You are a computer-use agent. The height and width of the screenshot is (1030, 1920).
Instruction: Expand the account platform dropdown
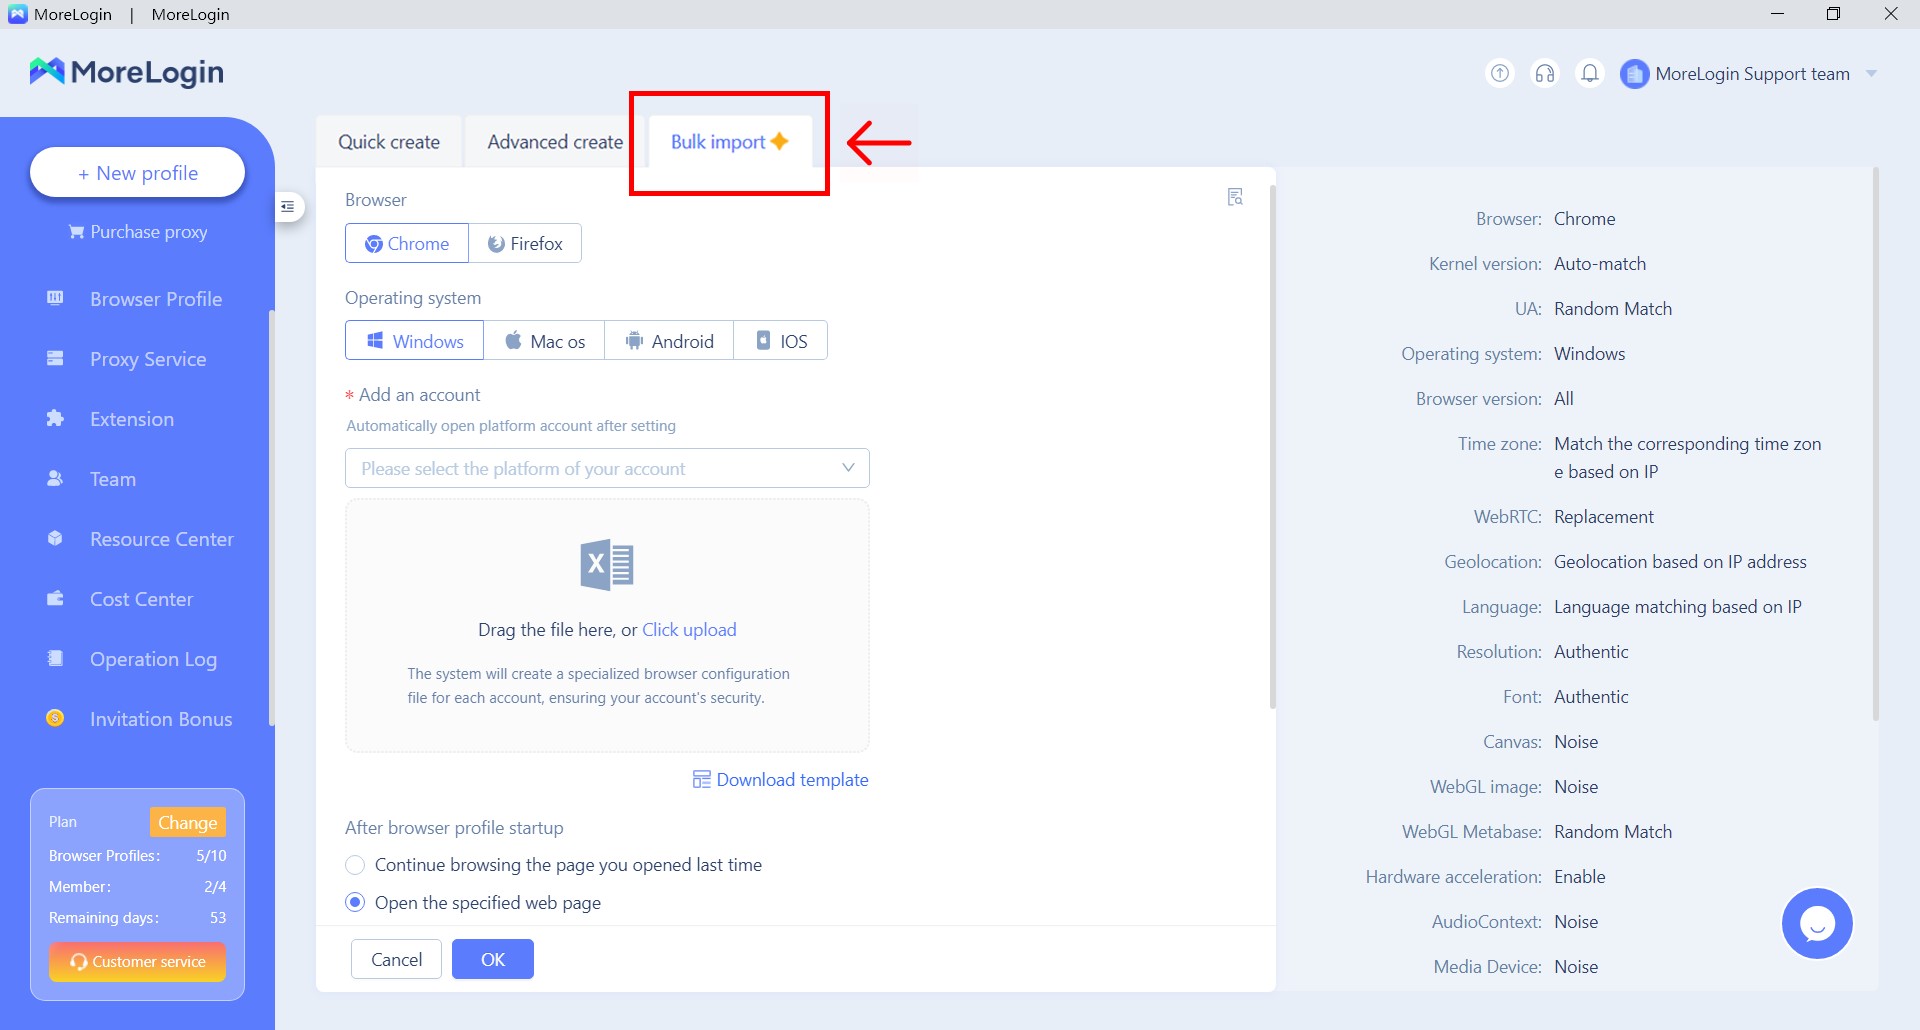coord(606,468)
